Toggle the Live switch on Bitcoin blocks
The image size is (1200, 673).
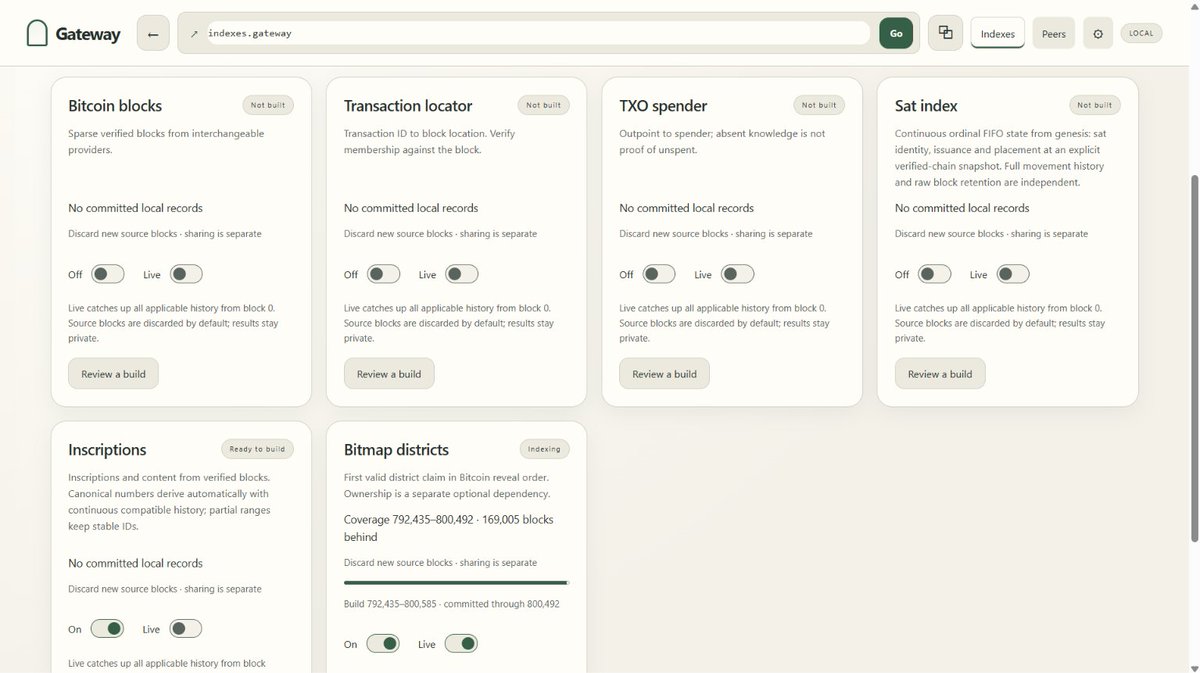(186, 274)
